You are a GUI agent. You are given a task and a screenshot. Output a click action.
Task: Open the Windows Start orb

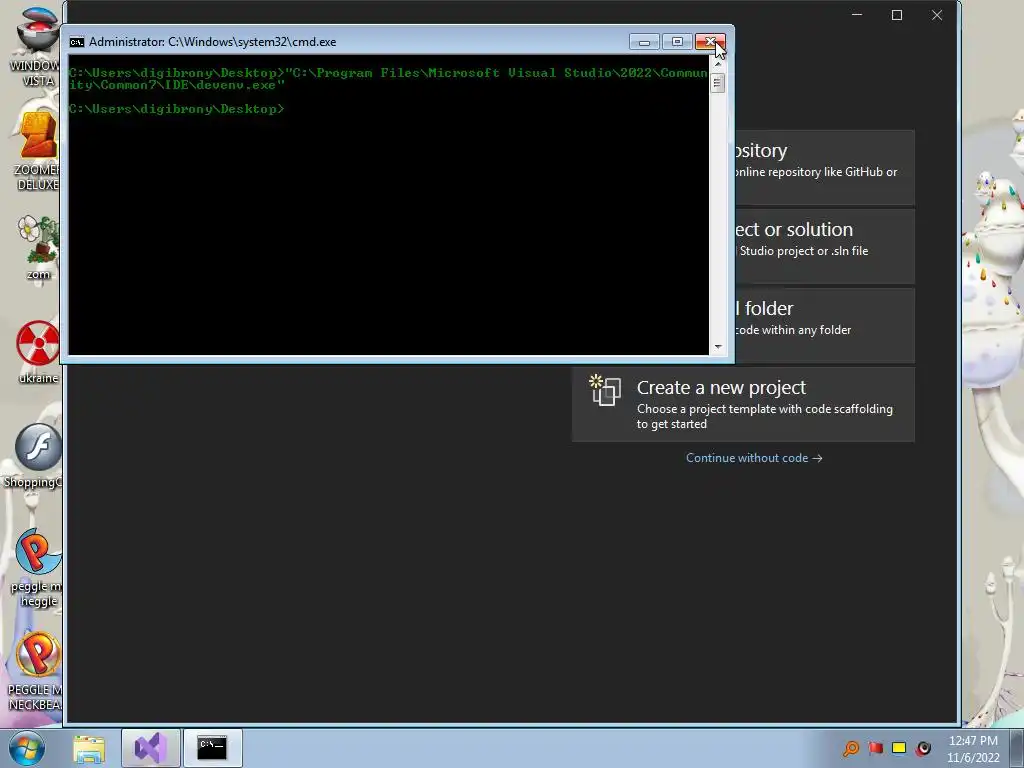pyautogui.click(x=26, y=748)
